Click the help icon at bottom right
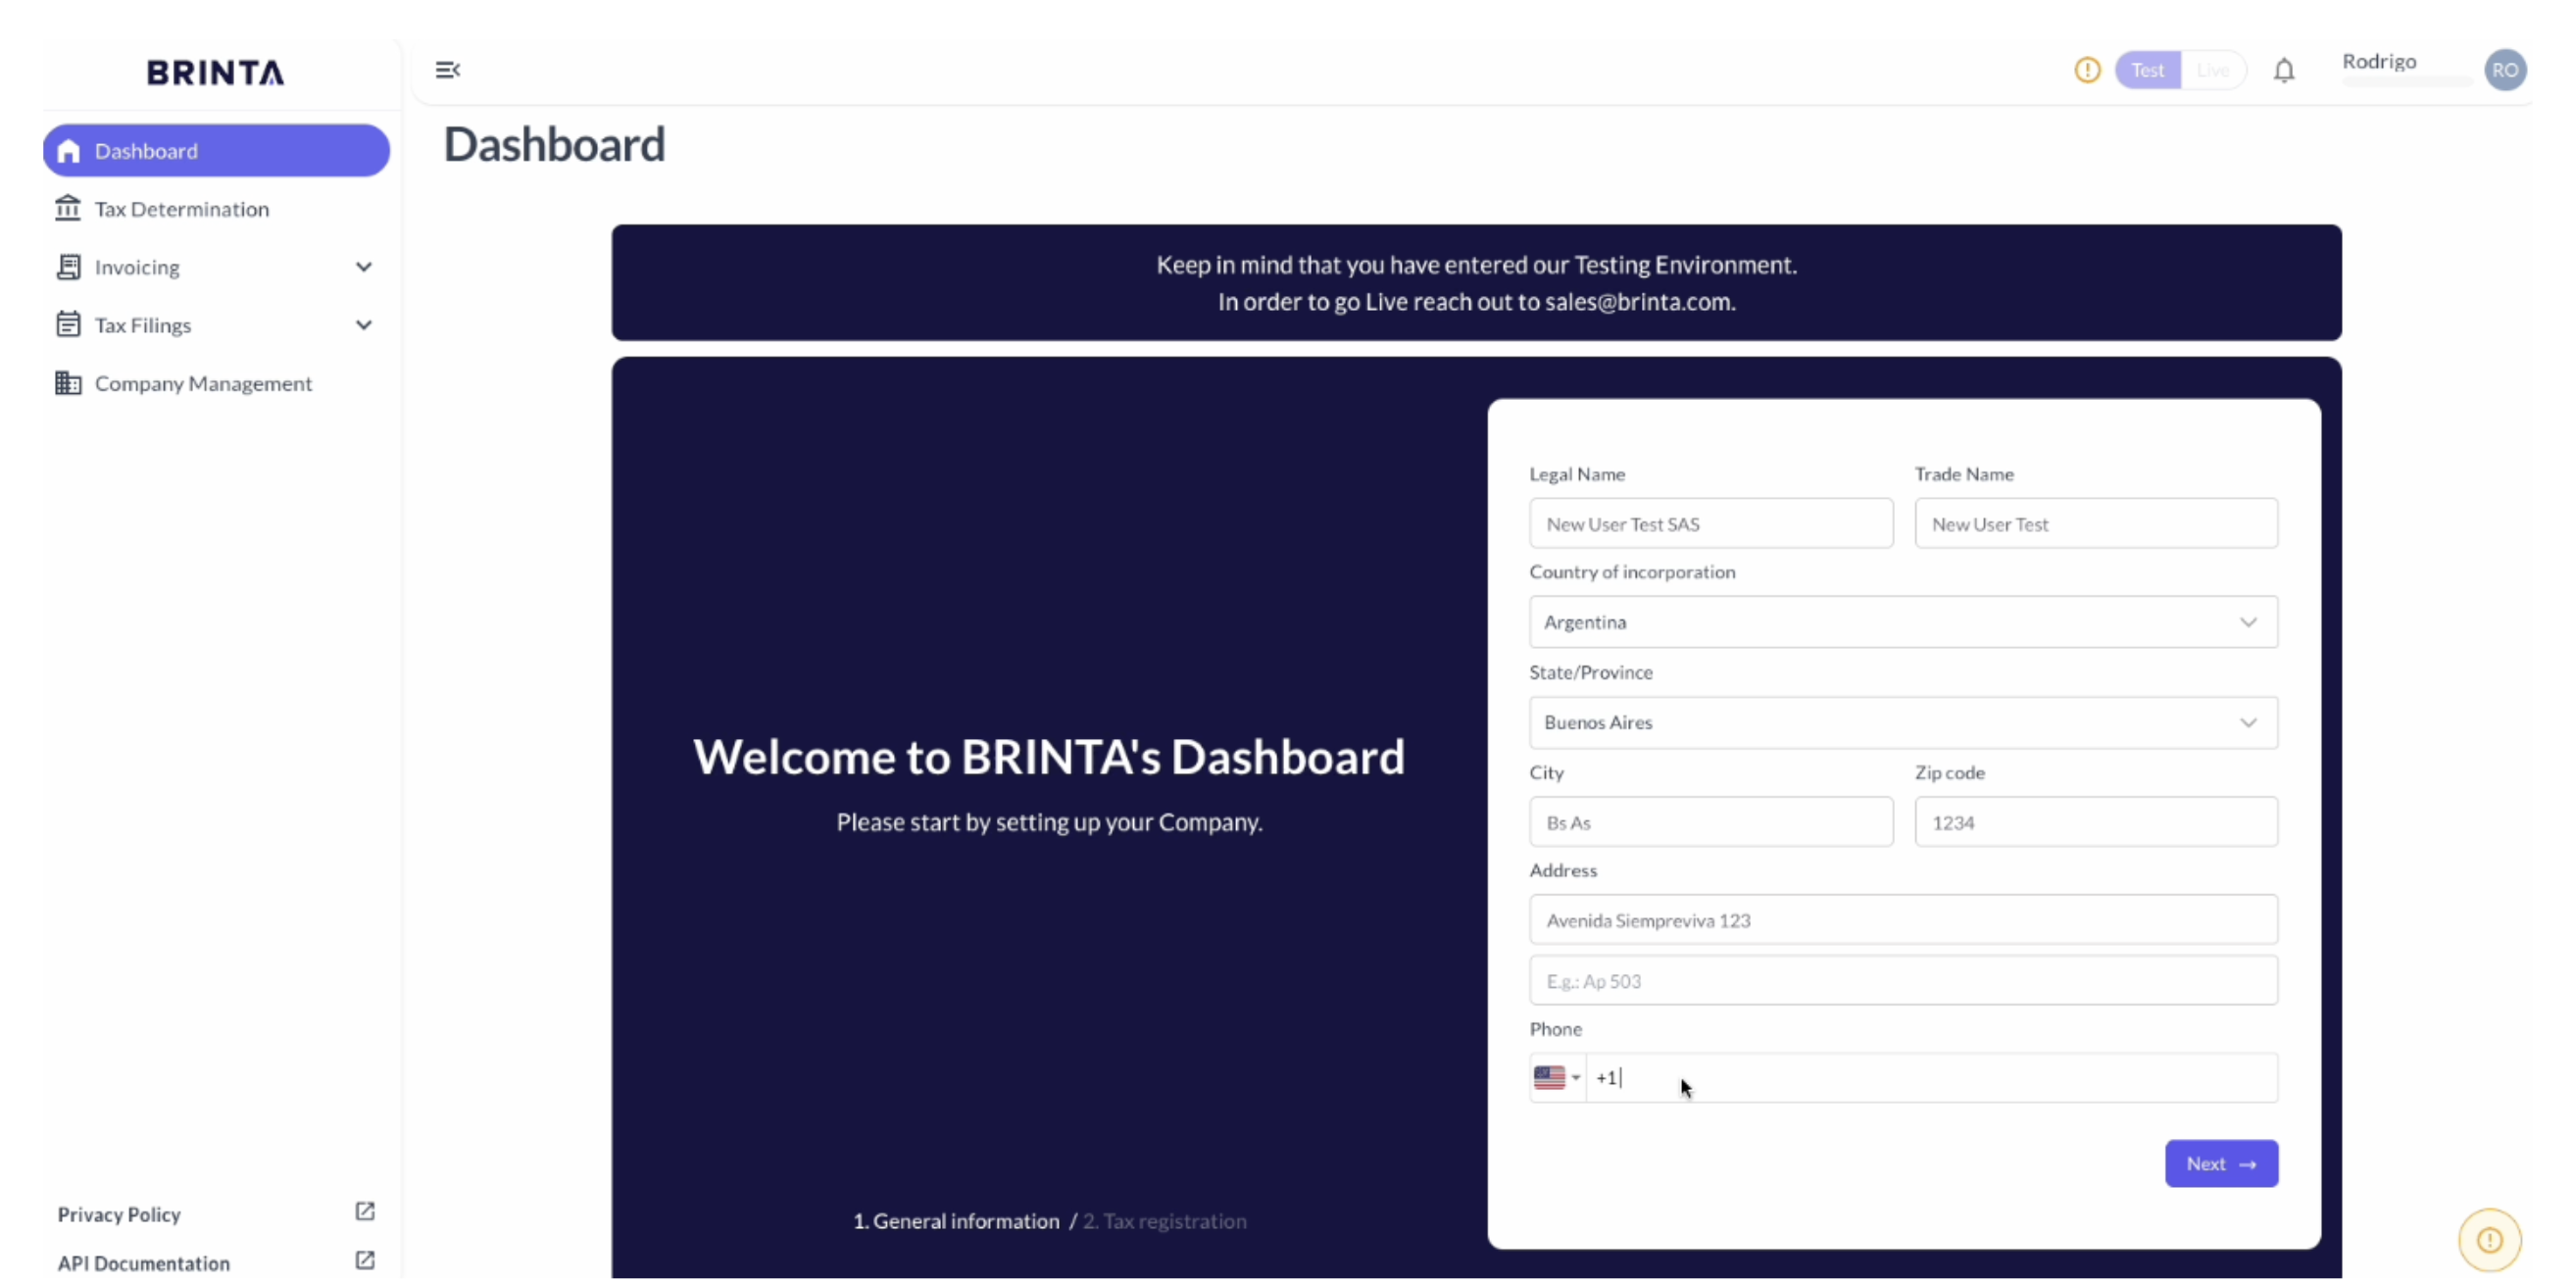The height and width of the screenshot is (1284, 2576). 2489,1240
